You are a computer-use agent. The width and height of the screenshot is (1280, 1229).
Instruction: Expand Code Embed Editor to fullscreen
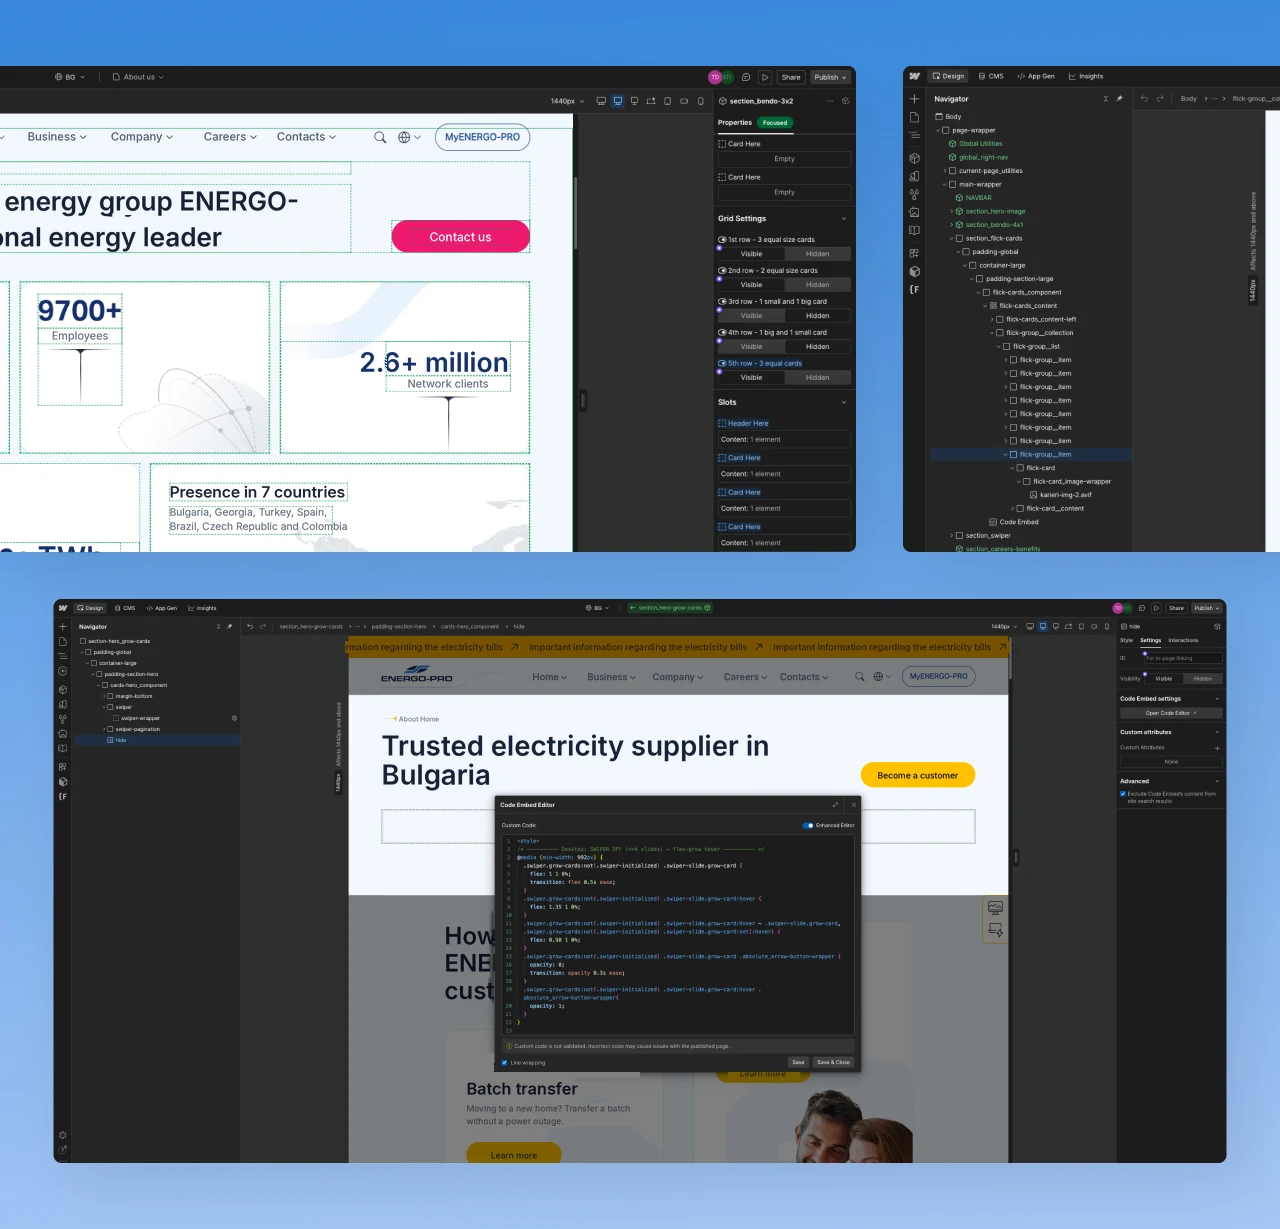pos(835,805)
